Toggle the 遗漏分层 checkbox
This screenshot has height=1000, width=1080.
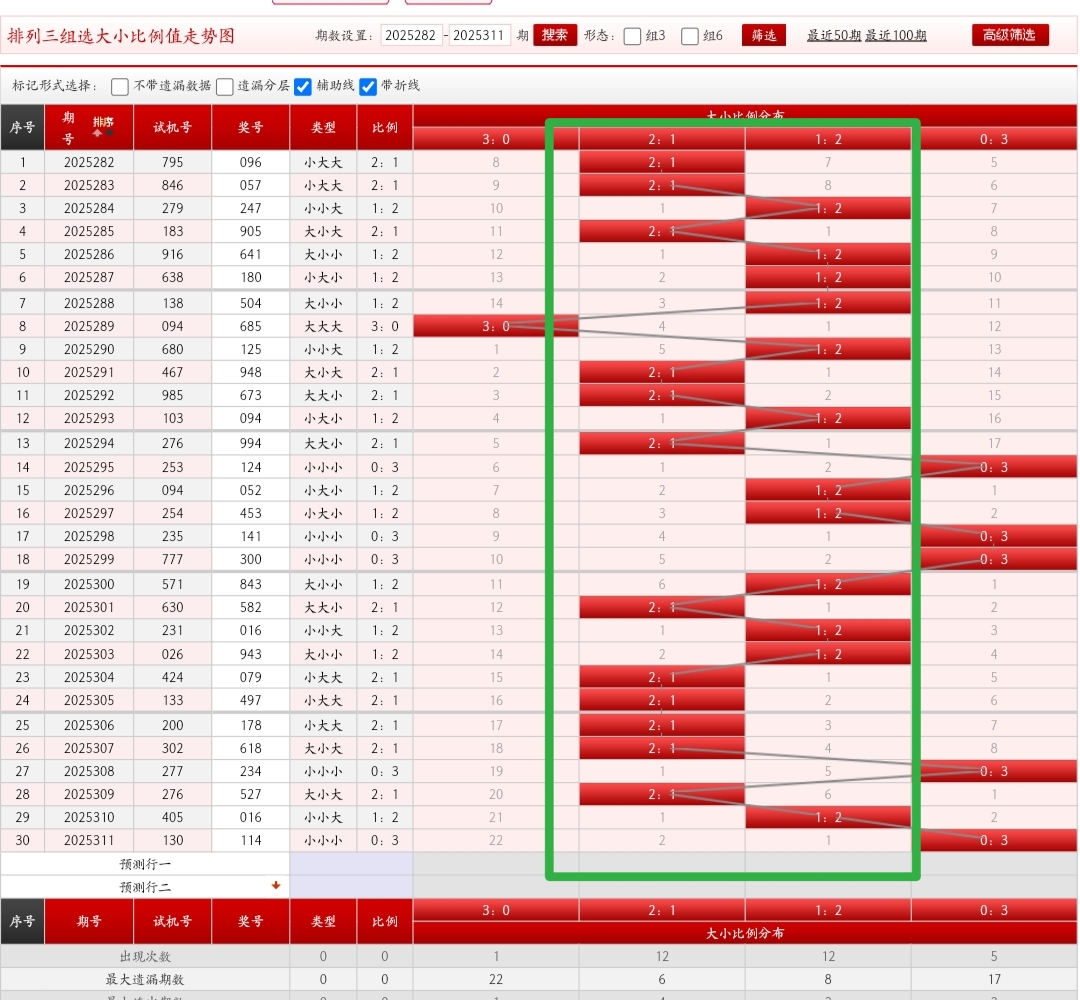(x=225, y=86)
